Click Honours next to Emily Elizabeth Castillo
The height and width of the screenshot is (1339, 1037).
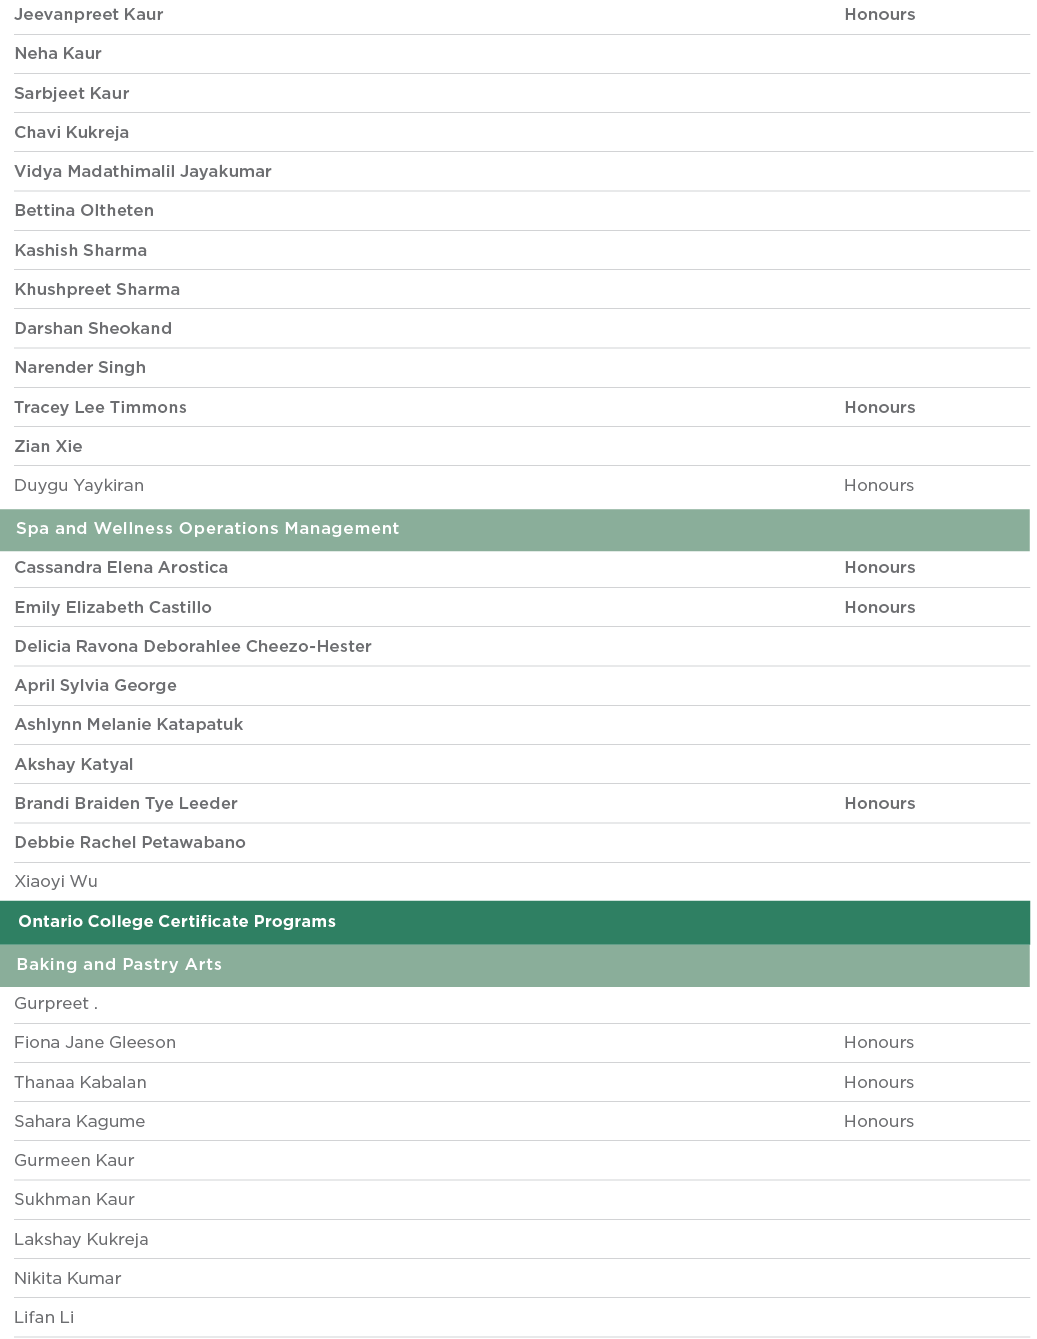879,608
